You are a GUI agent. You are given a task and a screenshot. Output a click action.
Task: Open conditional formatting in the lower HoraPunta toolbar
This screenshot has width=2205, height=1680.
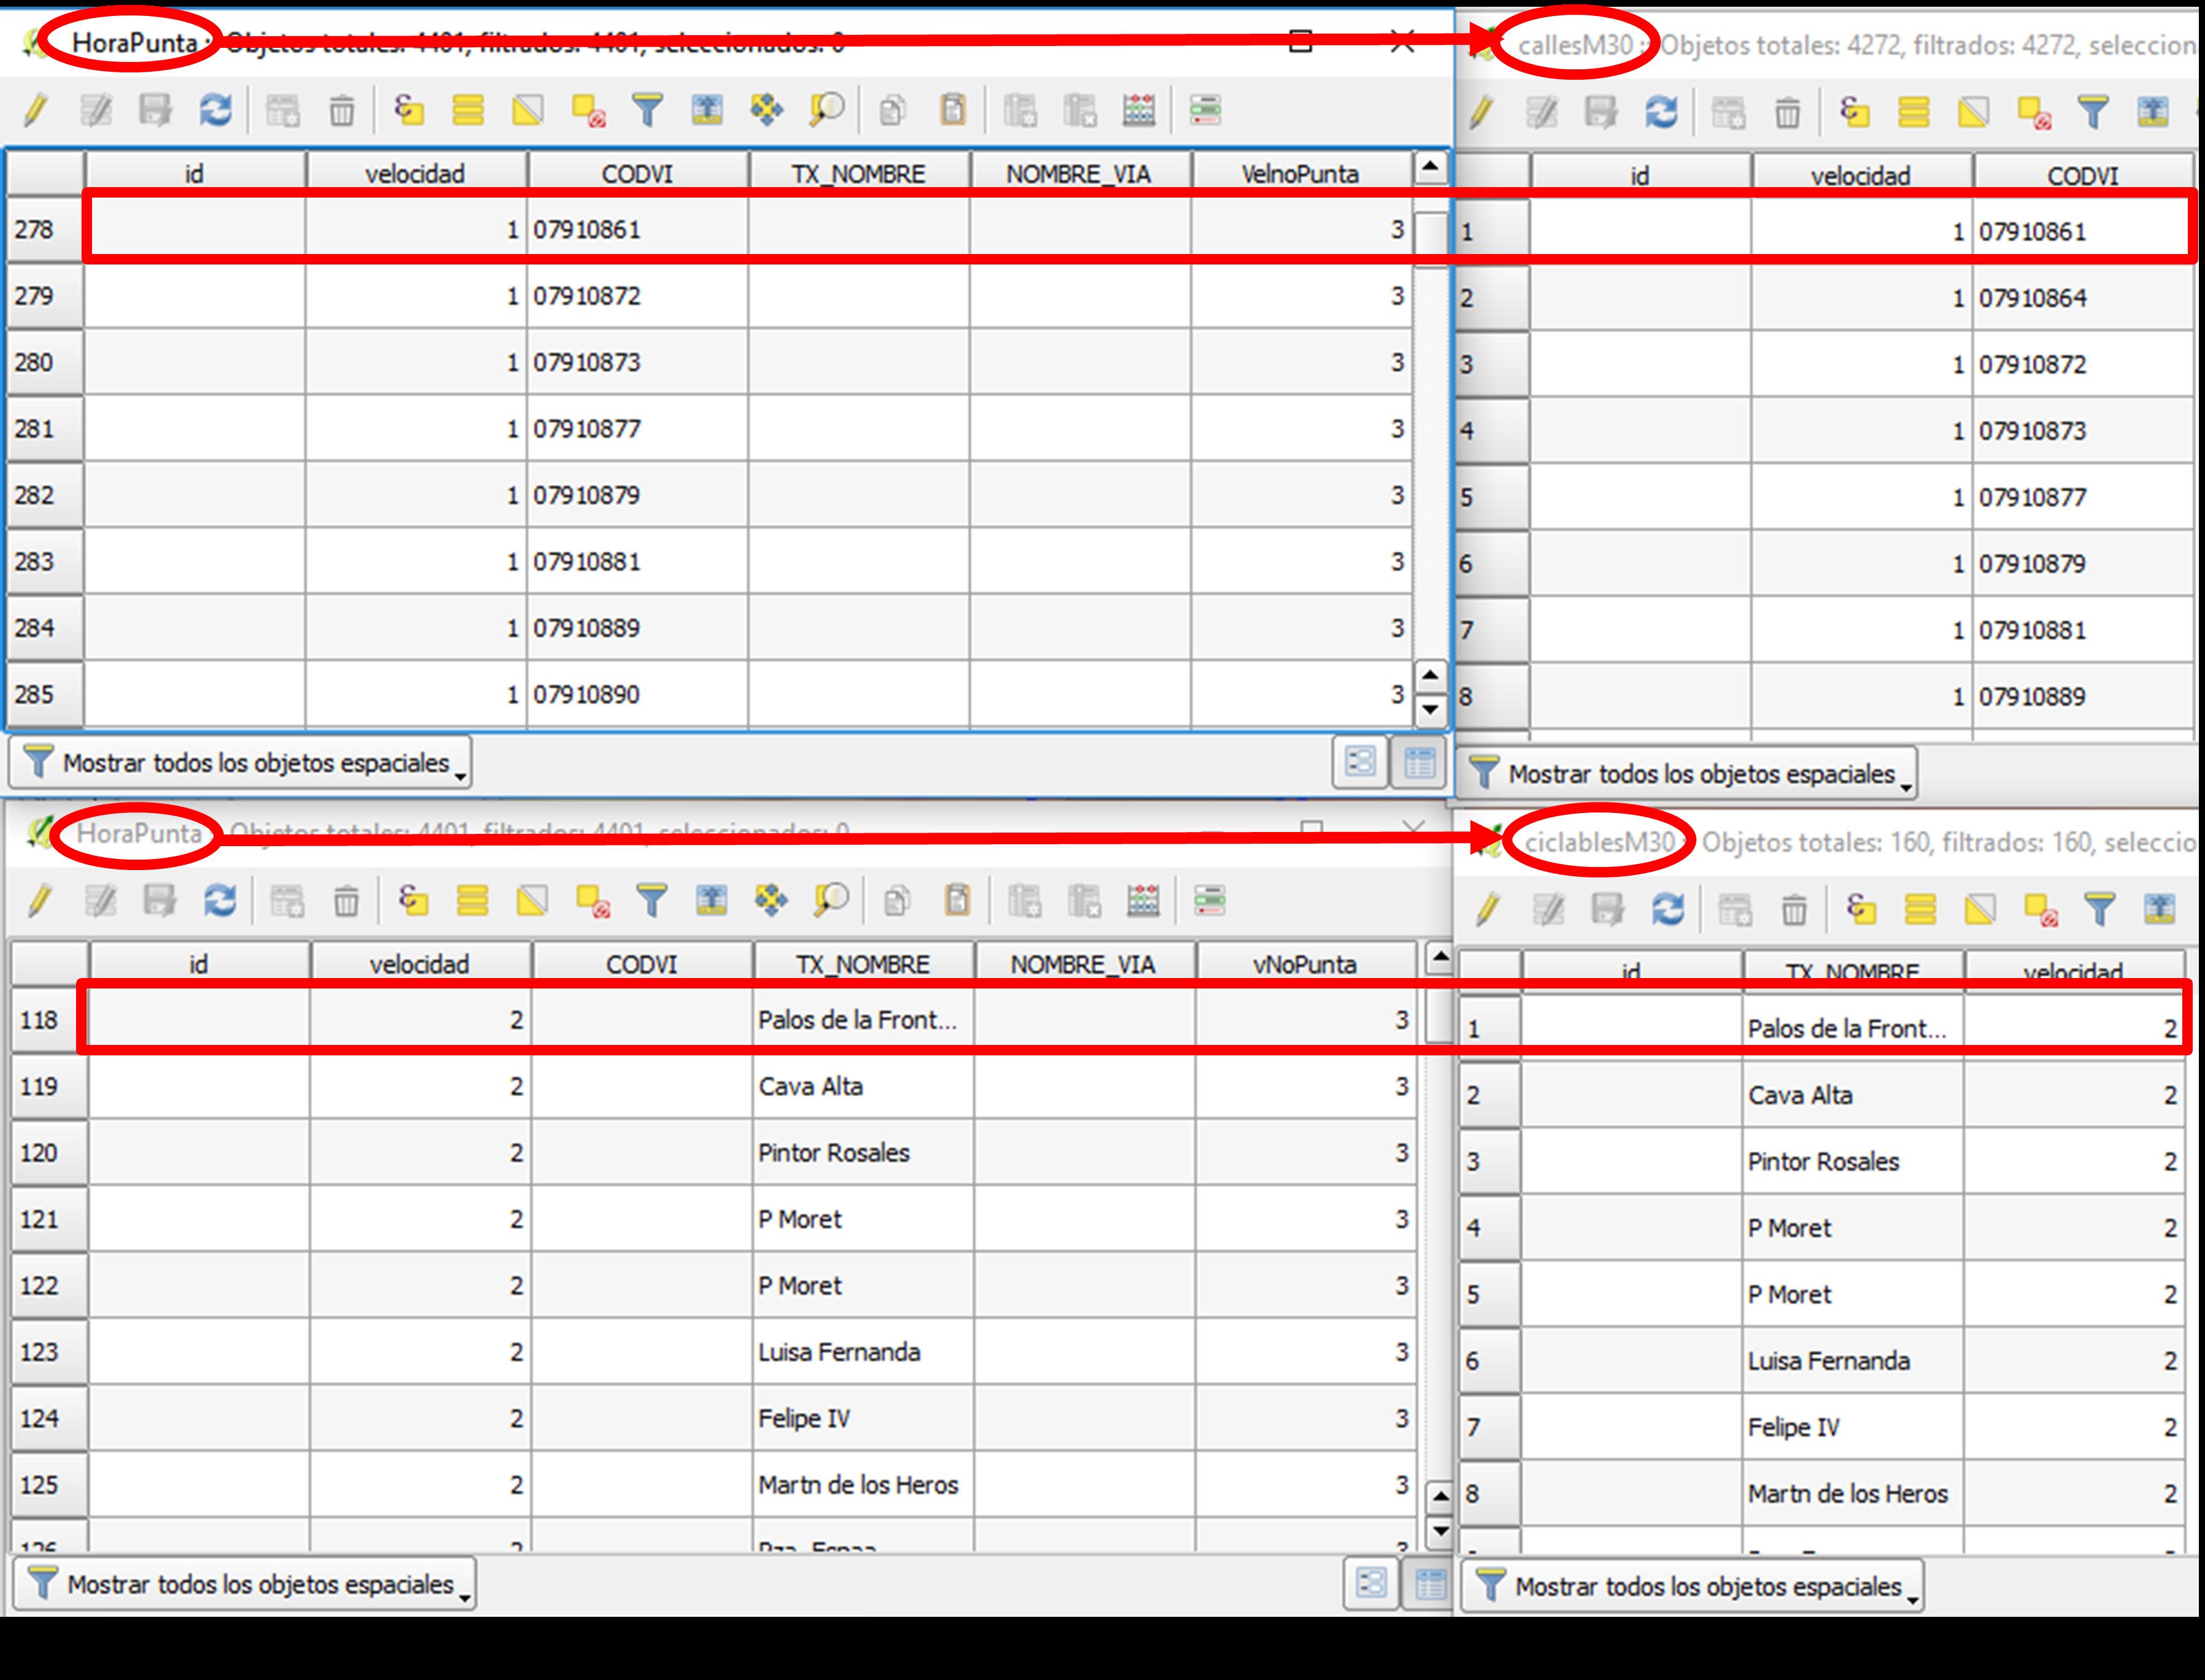coord(1209,901)
